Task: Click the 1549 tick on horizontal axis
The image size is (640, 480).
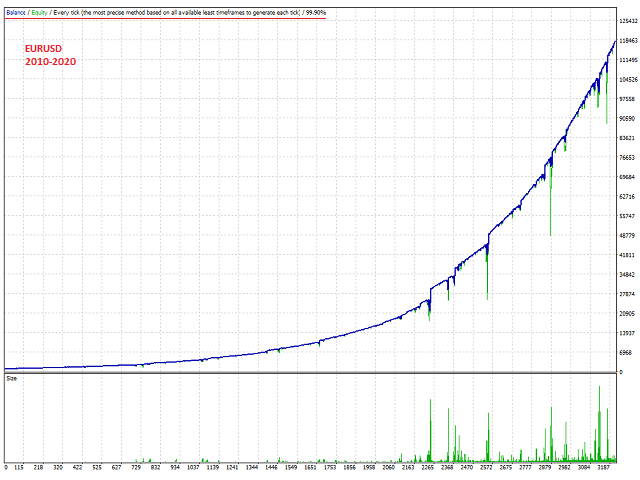Action: click(x=292, y=466)
